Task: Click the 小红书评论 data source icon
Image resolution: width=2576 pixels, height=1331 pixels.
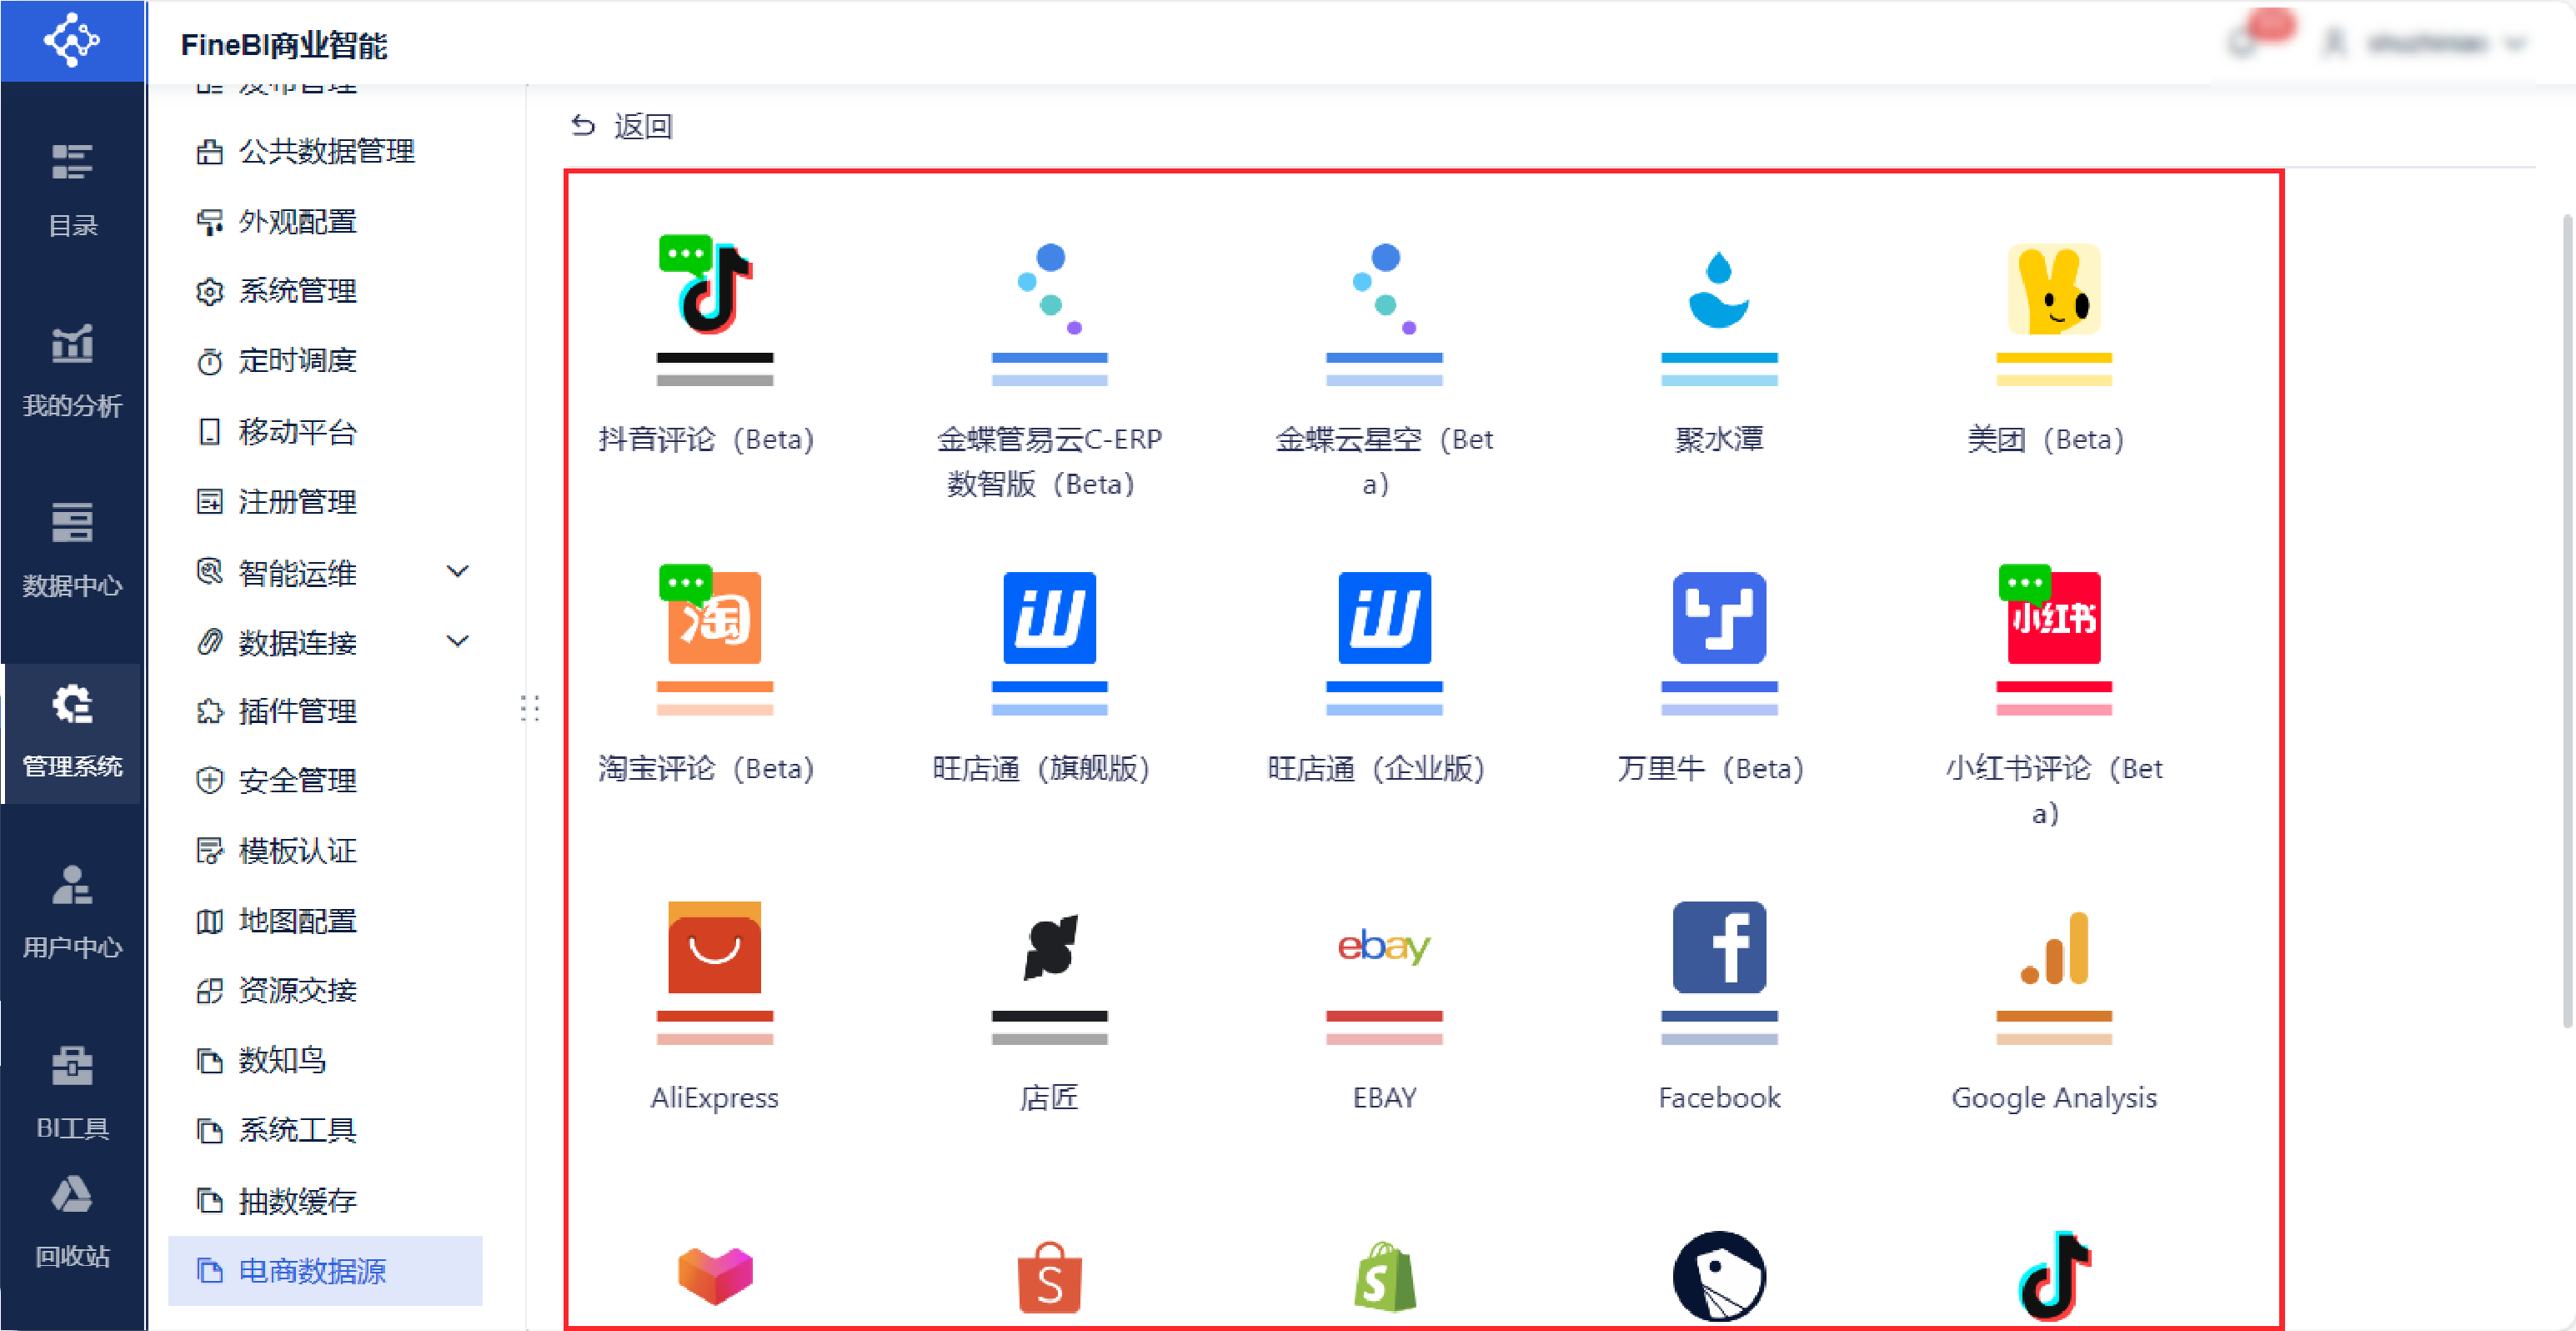Action: 2053,618
